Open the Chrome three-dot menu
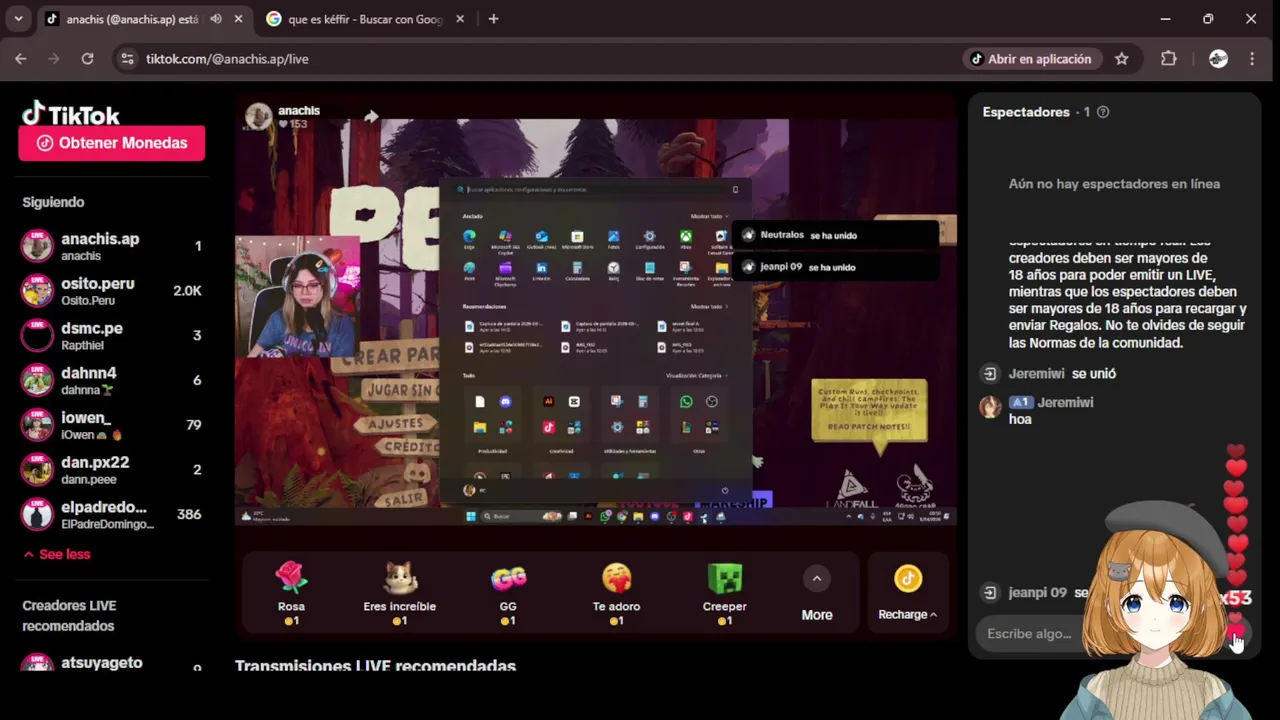The width and height of the screenshot is (1280, 720). 1252,59
